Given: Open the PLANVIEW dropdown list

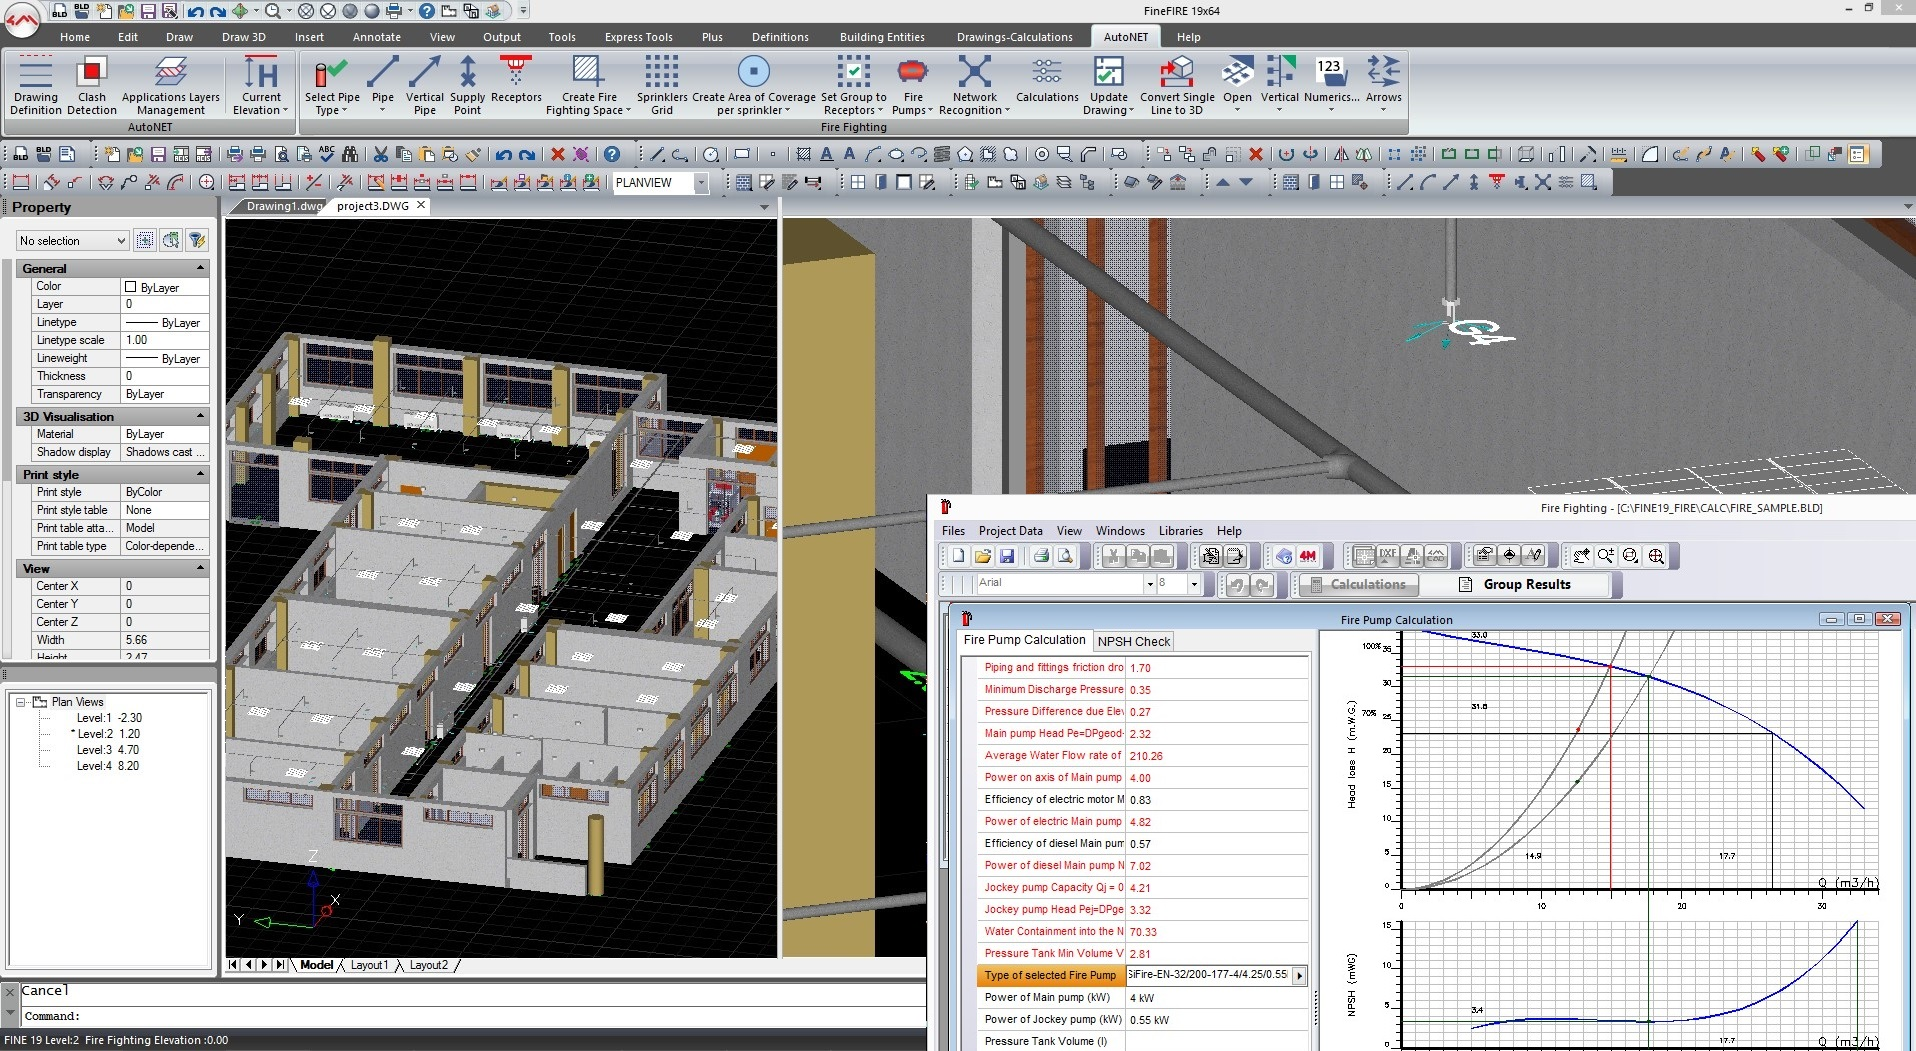Looking at the screenshot, I should pyautogui.click(x=701, y=183).
